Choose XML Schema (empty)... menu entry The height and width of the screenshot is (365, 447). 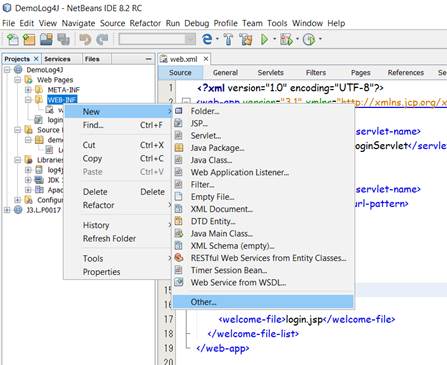(x=263, y=246)
